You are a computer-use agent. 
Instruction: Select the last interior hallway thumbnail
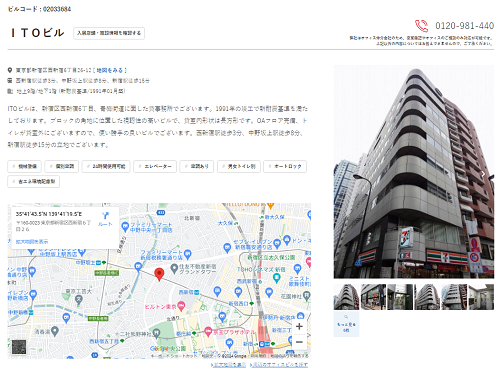(x=481, y=297)
